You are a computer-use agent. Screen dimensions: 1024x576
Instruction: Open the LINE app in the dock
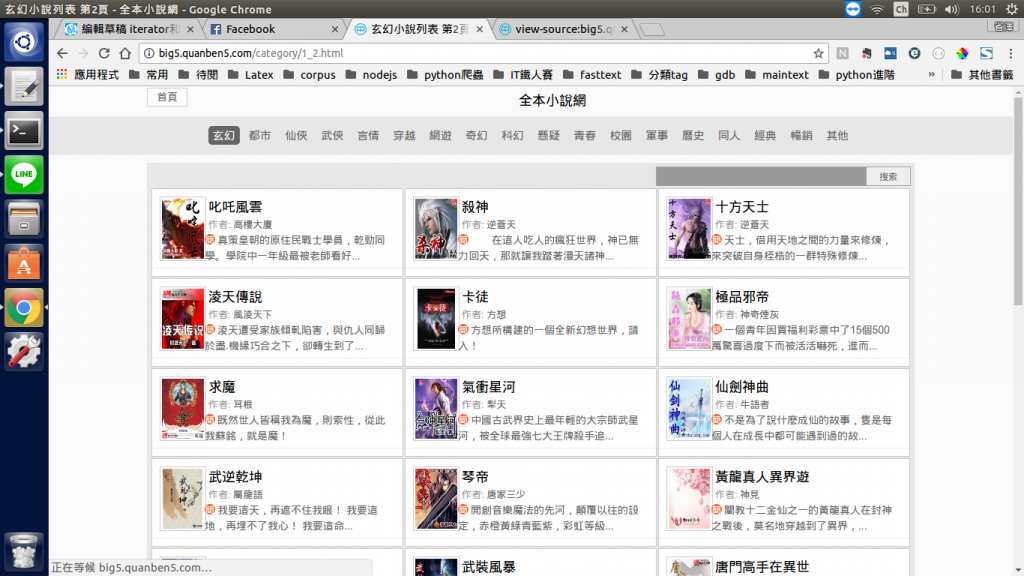click(x=24, y=175)
